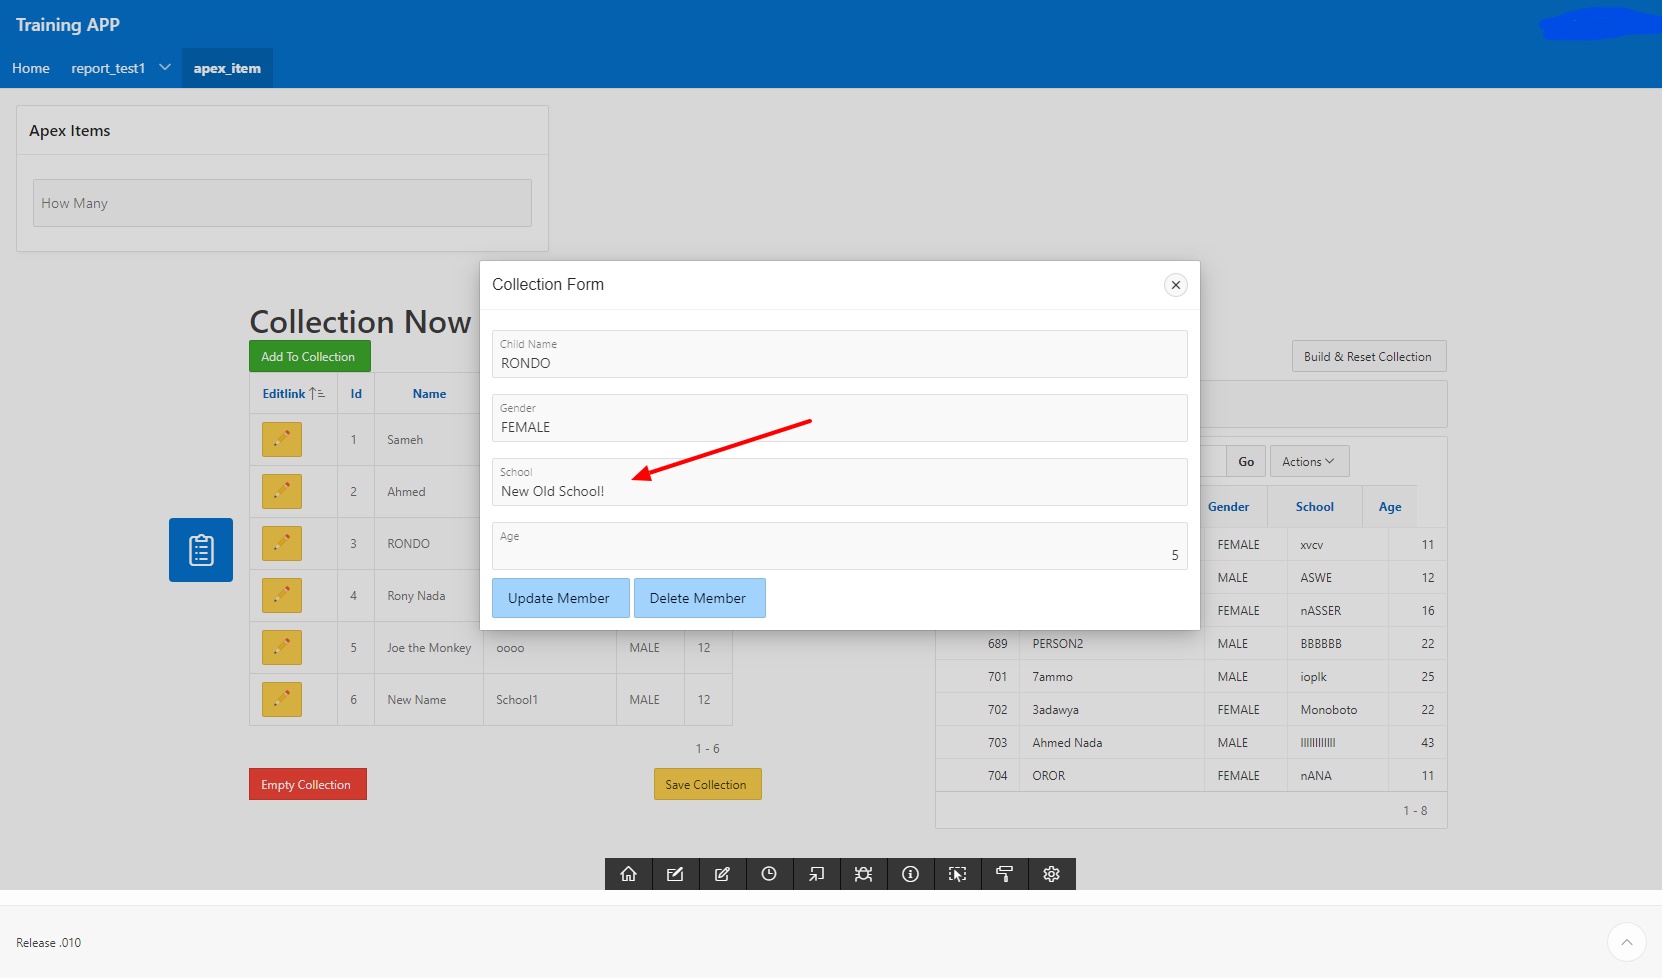1662x978 pixels.
Task: Toggle Debug with the bug icon
Action: click(x=863, y=874)
